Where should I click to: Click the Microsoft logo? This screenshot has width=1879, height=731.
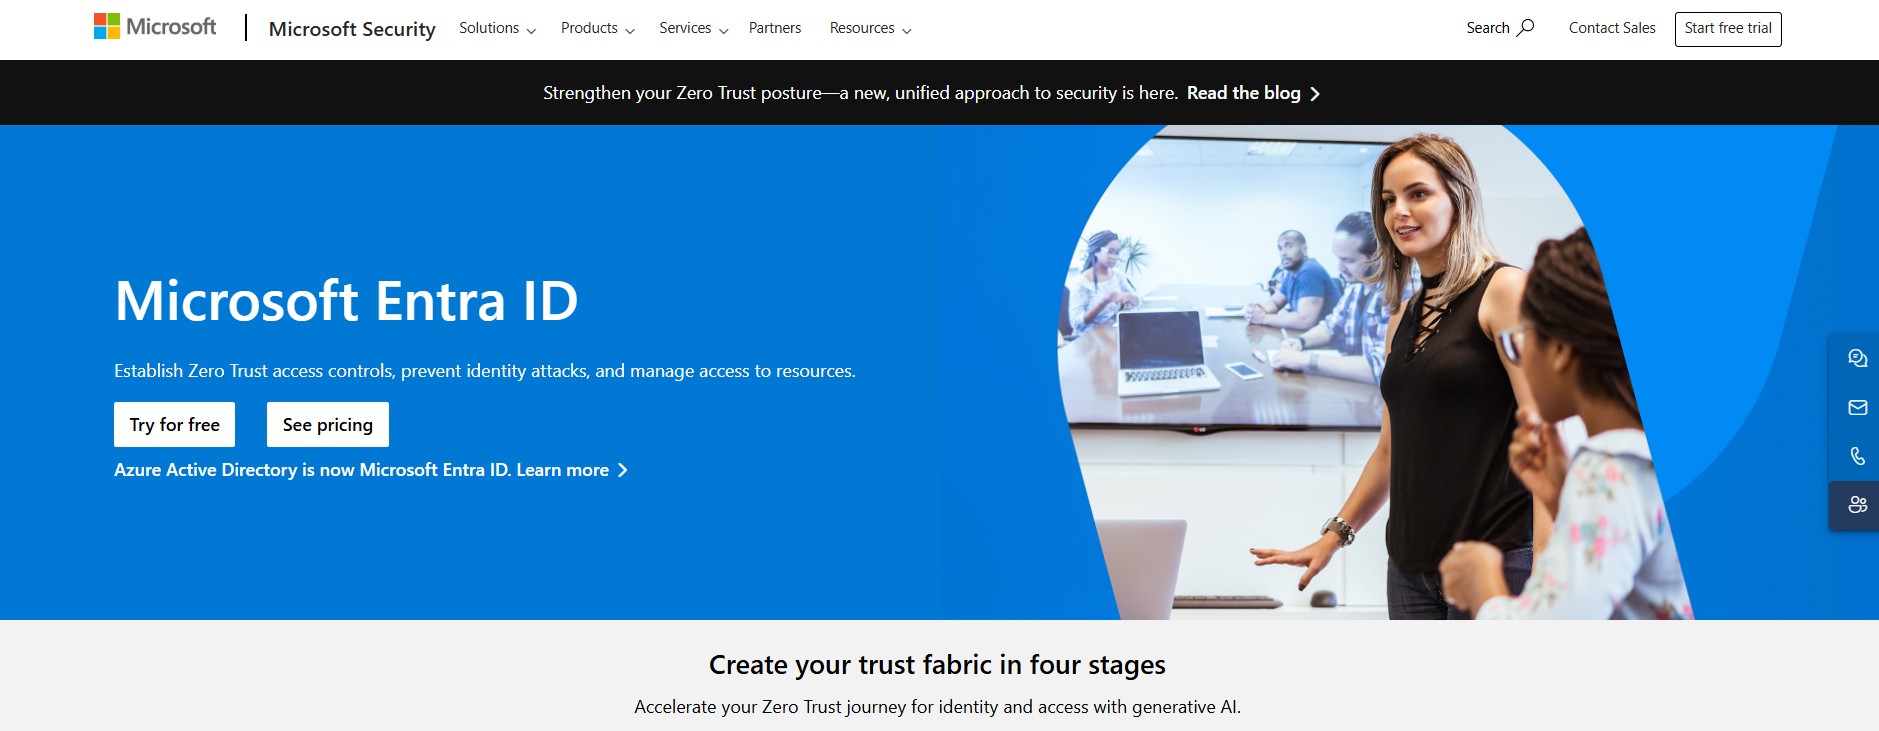click(155, 27)
